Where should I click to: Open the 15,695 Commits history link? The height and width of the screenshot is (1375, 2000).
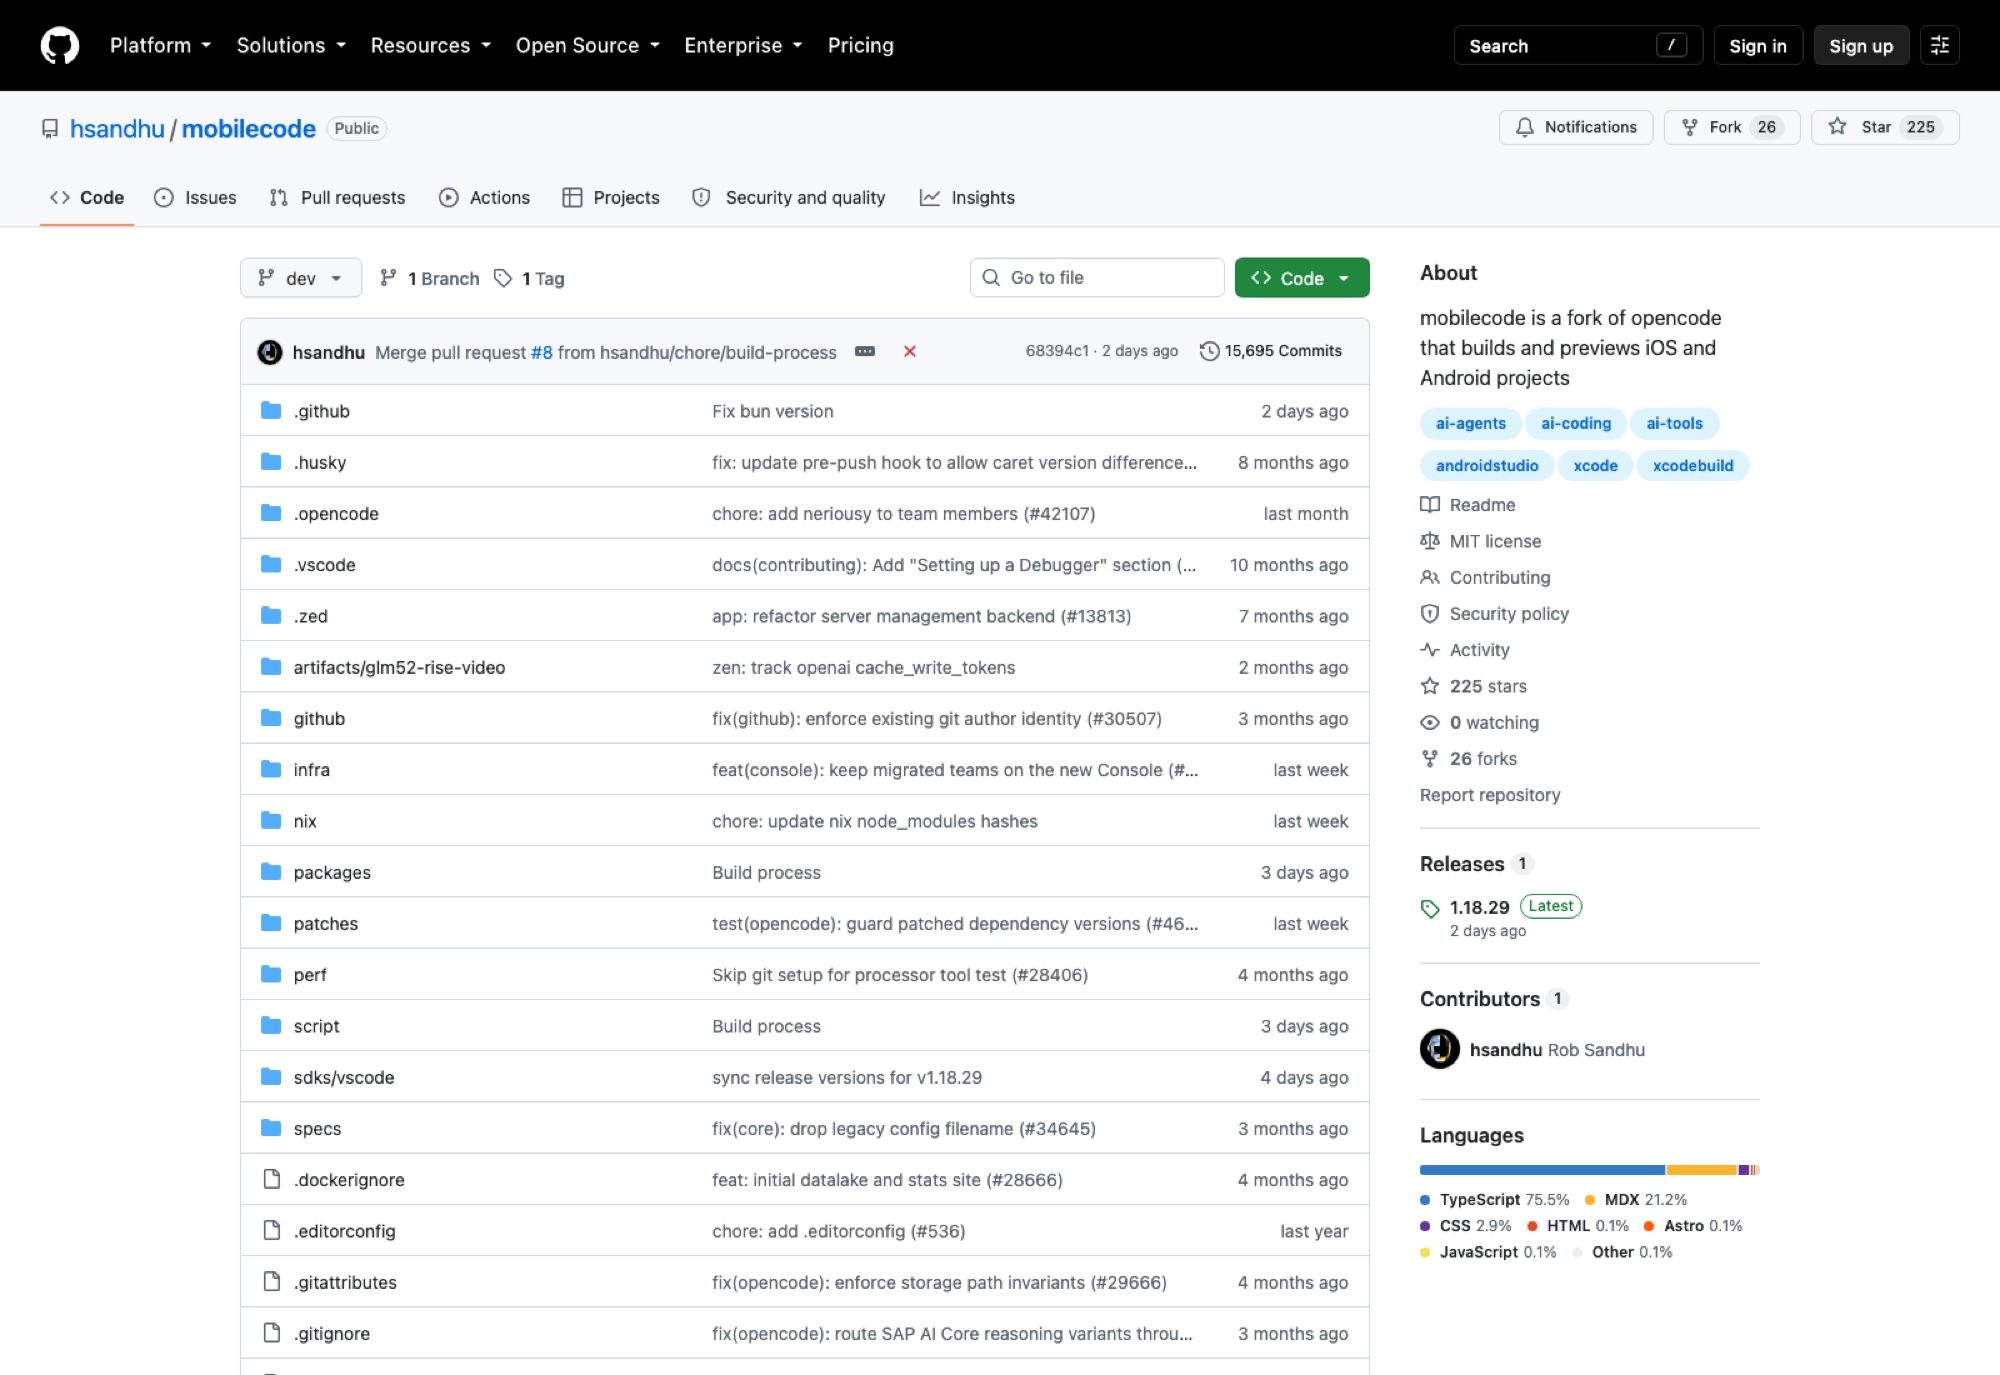(x=1271, y=351)
